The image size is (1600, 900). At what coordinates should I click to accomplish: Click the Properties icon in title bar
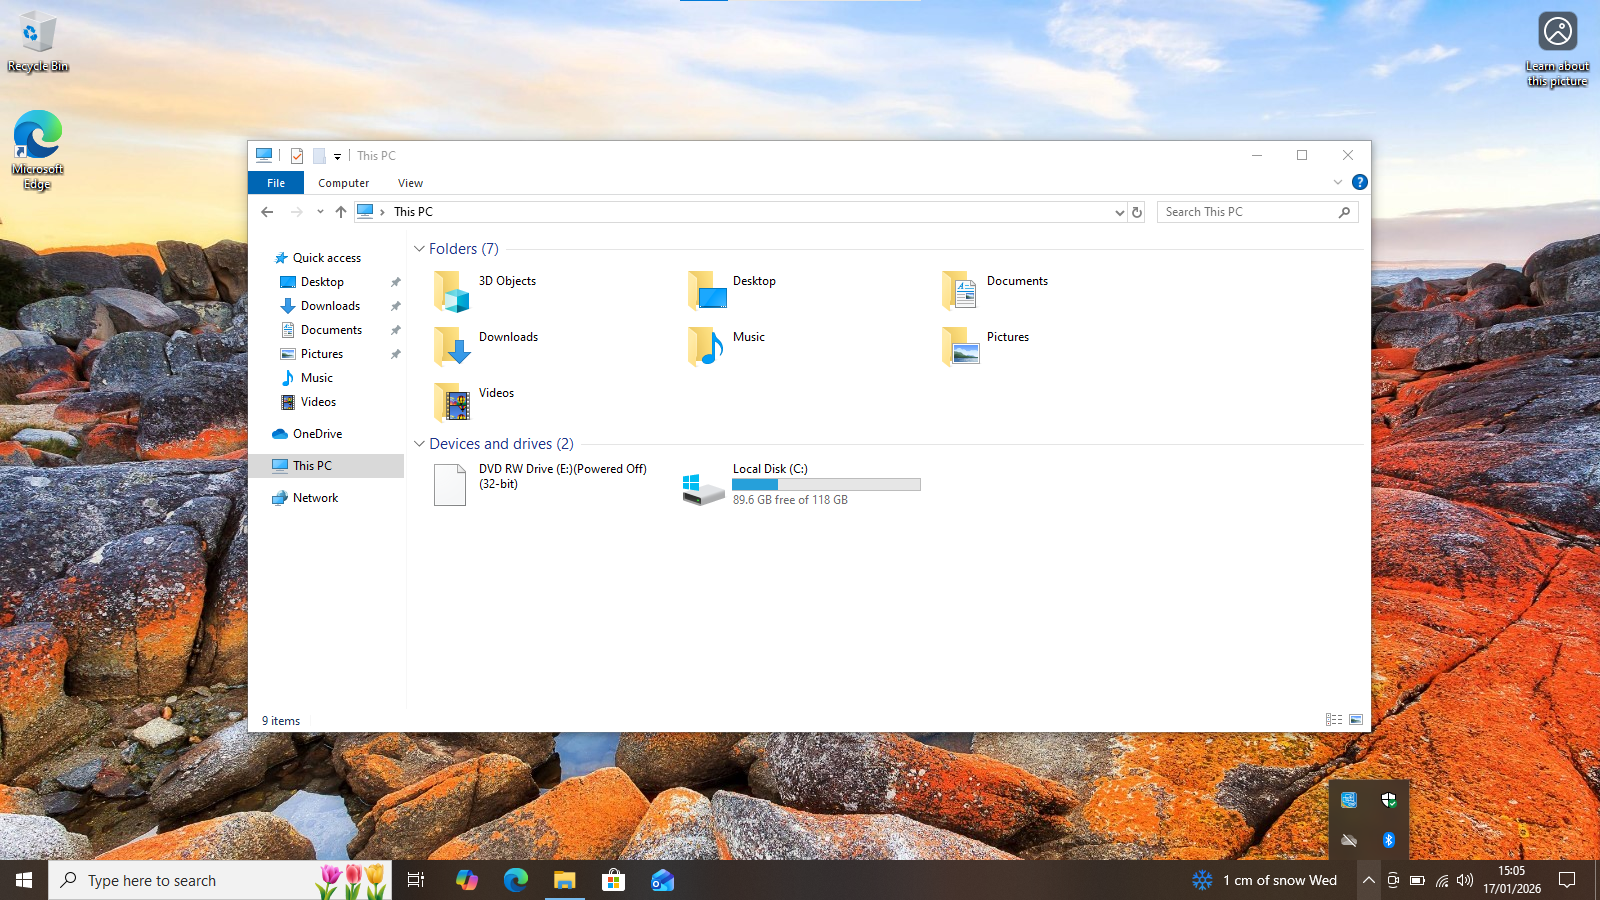coord(297,156)
